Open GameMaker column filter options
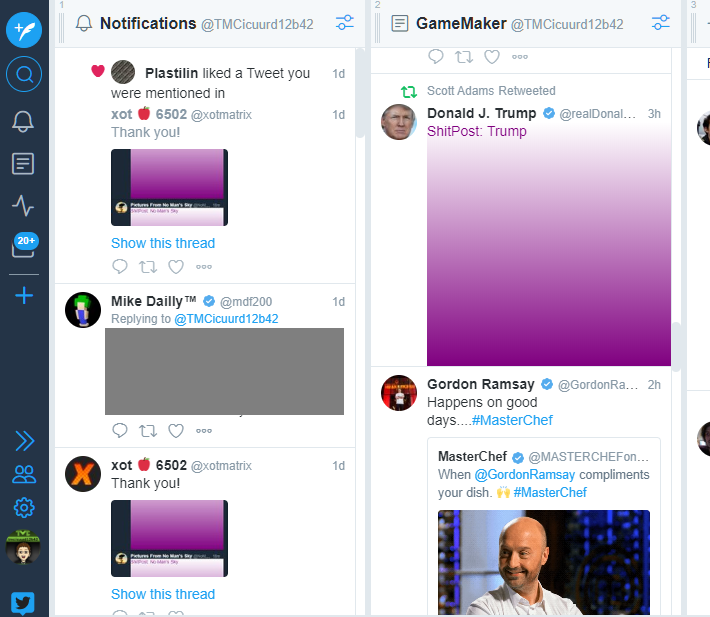Screen dimensions: 710x617 pos(661,23)
